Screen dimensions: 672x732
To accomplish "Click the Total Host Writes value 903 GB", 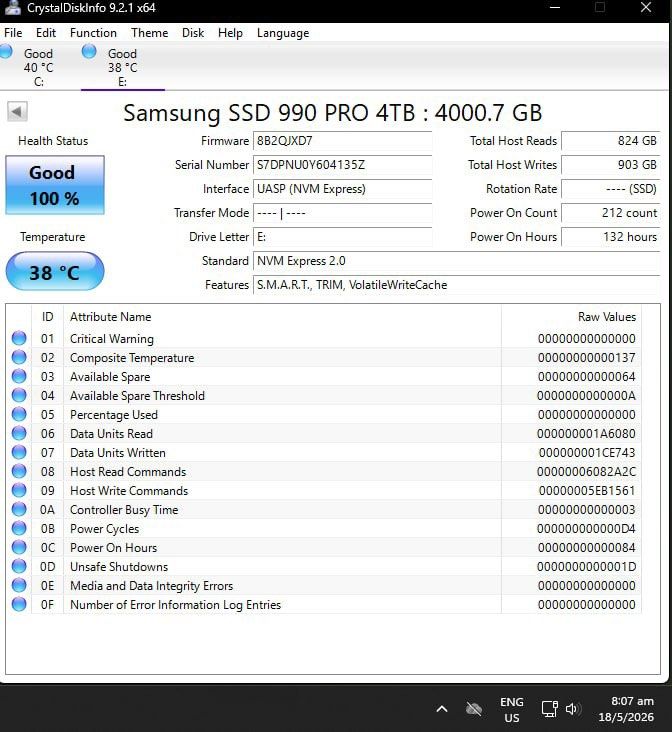I will click(x=610, y=165).
